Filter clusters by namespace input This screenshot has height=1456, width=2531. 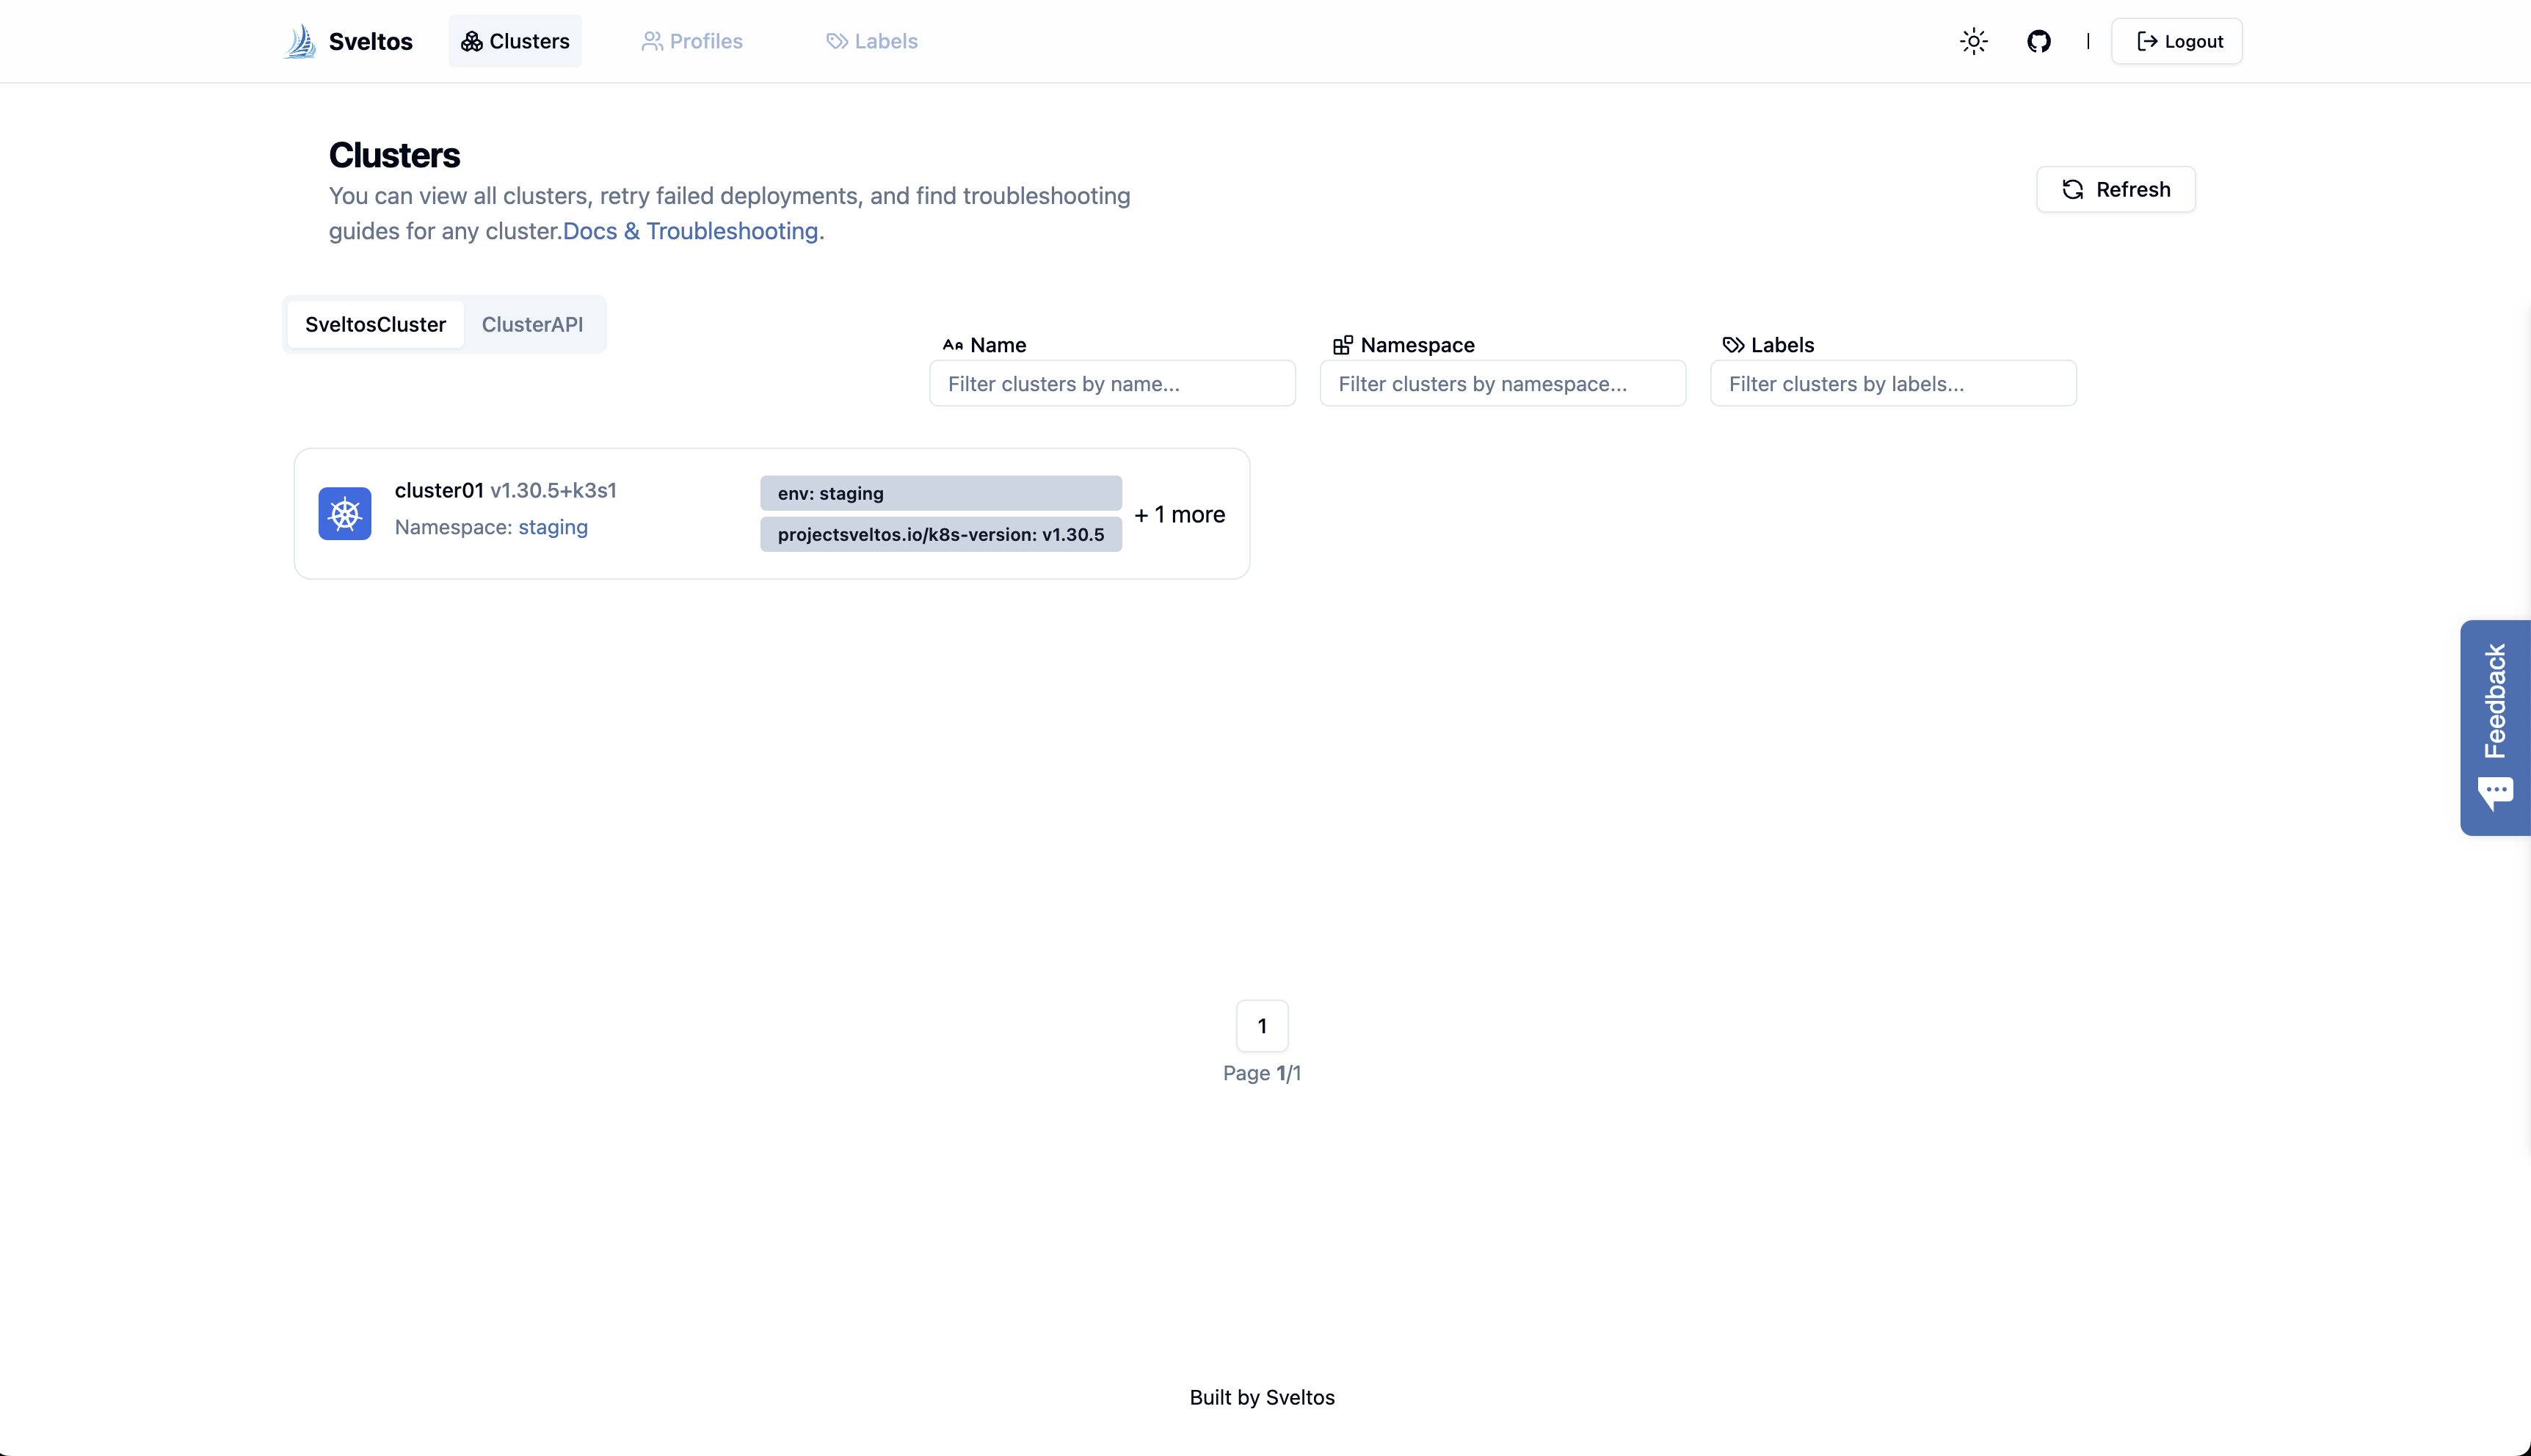point(1502,382)
